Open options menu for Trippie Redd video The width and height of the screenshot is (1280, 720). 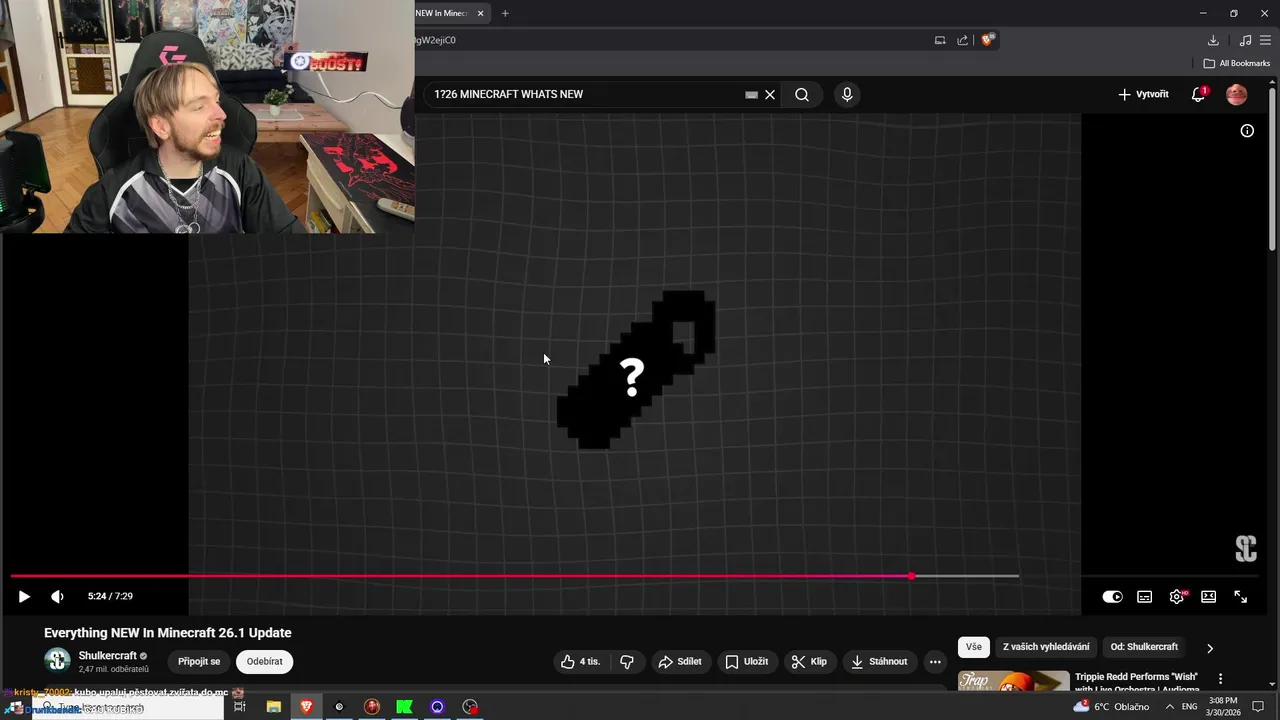coord(1220,679)
